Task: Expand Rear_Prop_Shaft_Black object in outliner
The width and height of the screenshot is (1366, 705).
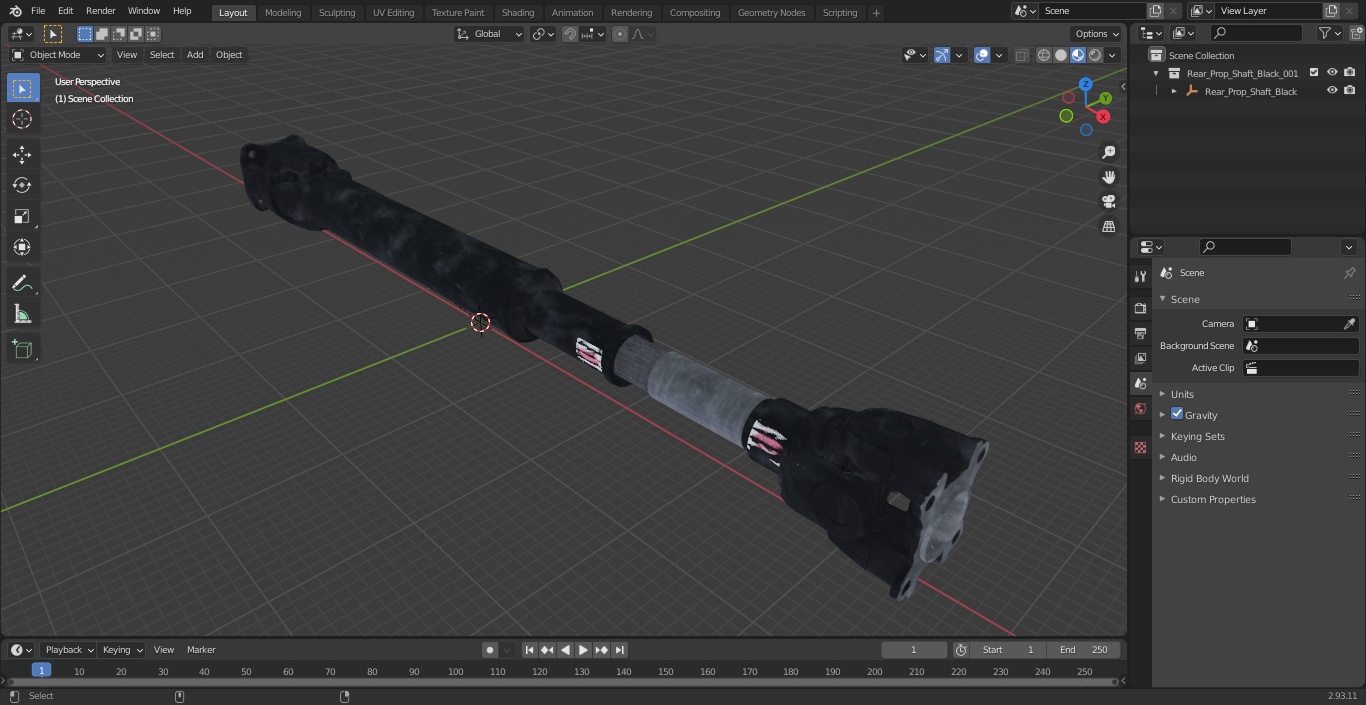Action: pyautogui.click(x=1174, y=91)
